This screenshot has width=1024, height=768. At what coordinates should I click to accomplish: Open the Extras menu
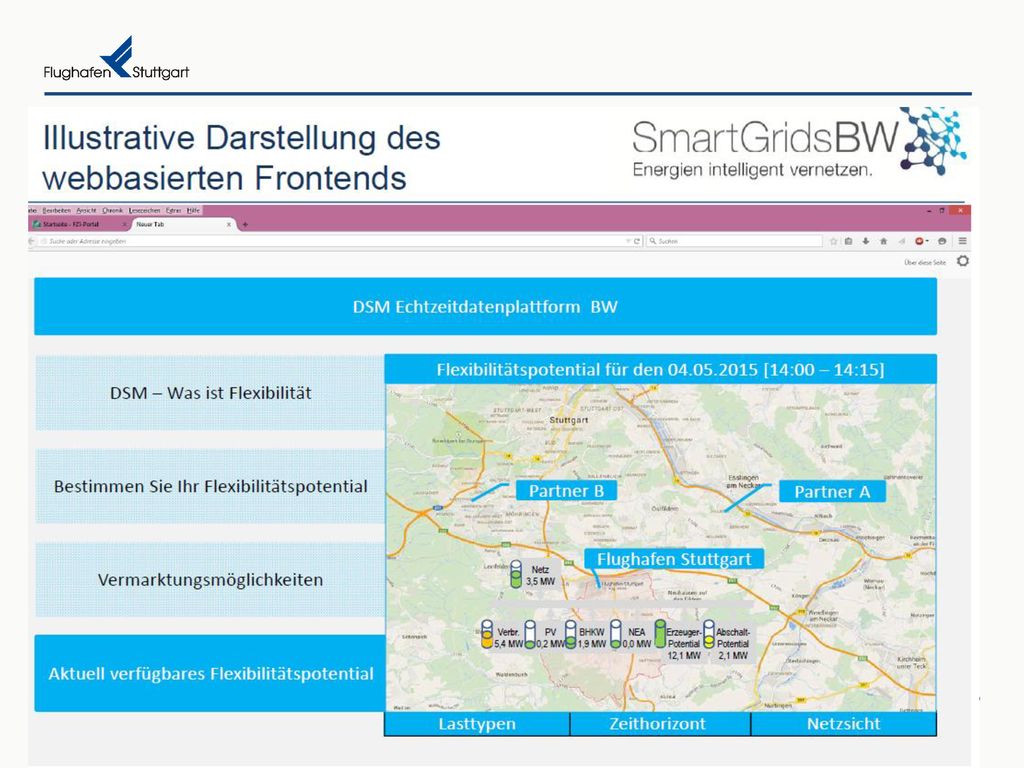pyautogui.click(x=173, y=210)
